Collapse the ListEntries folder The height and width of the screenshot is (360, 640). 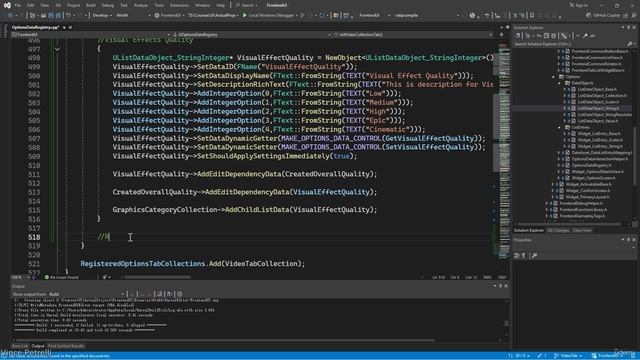(x=560, y=127)
